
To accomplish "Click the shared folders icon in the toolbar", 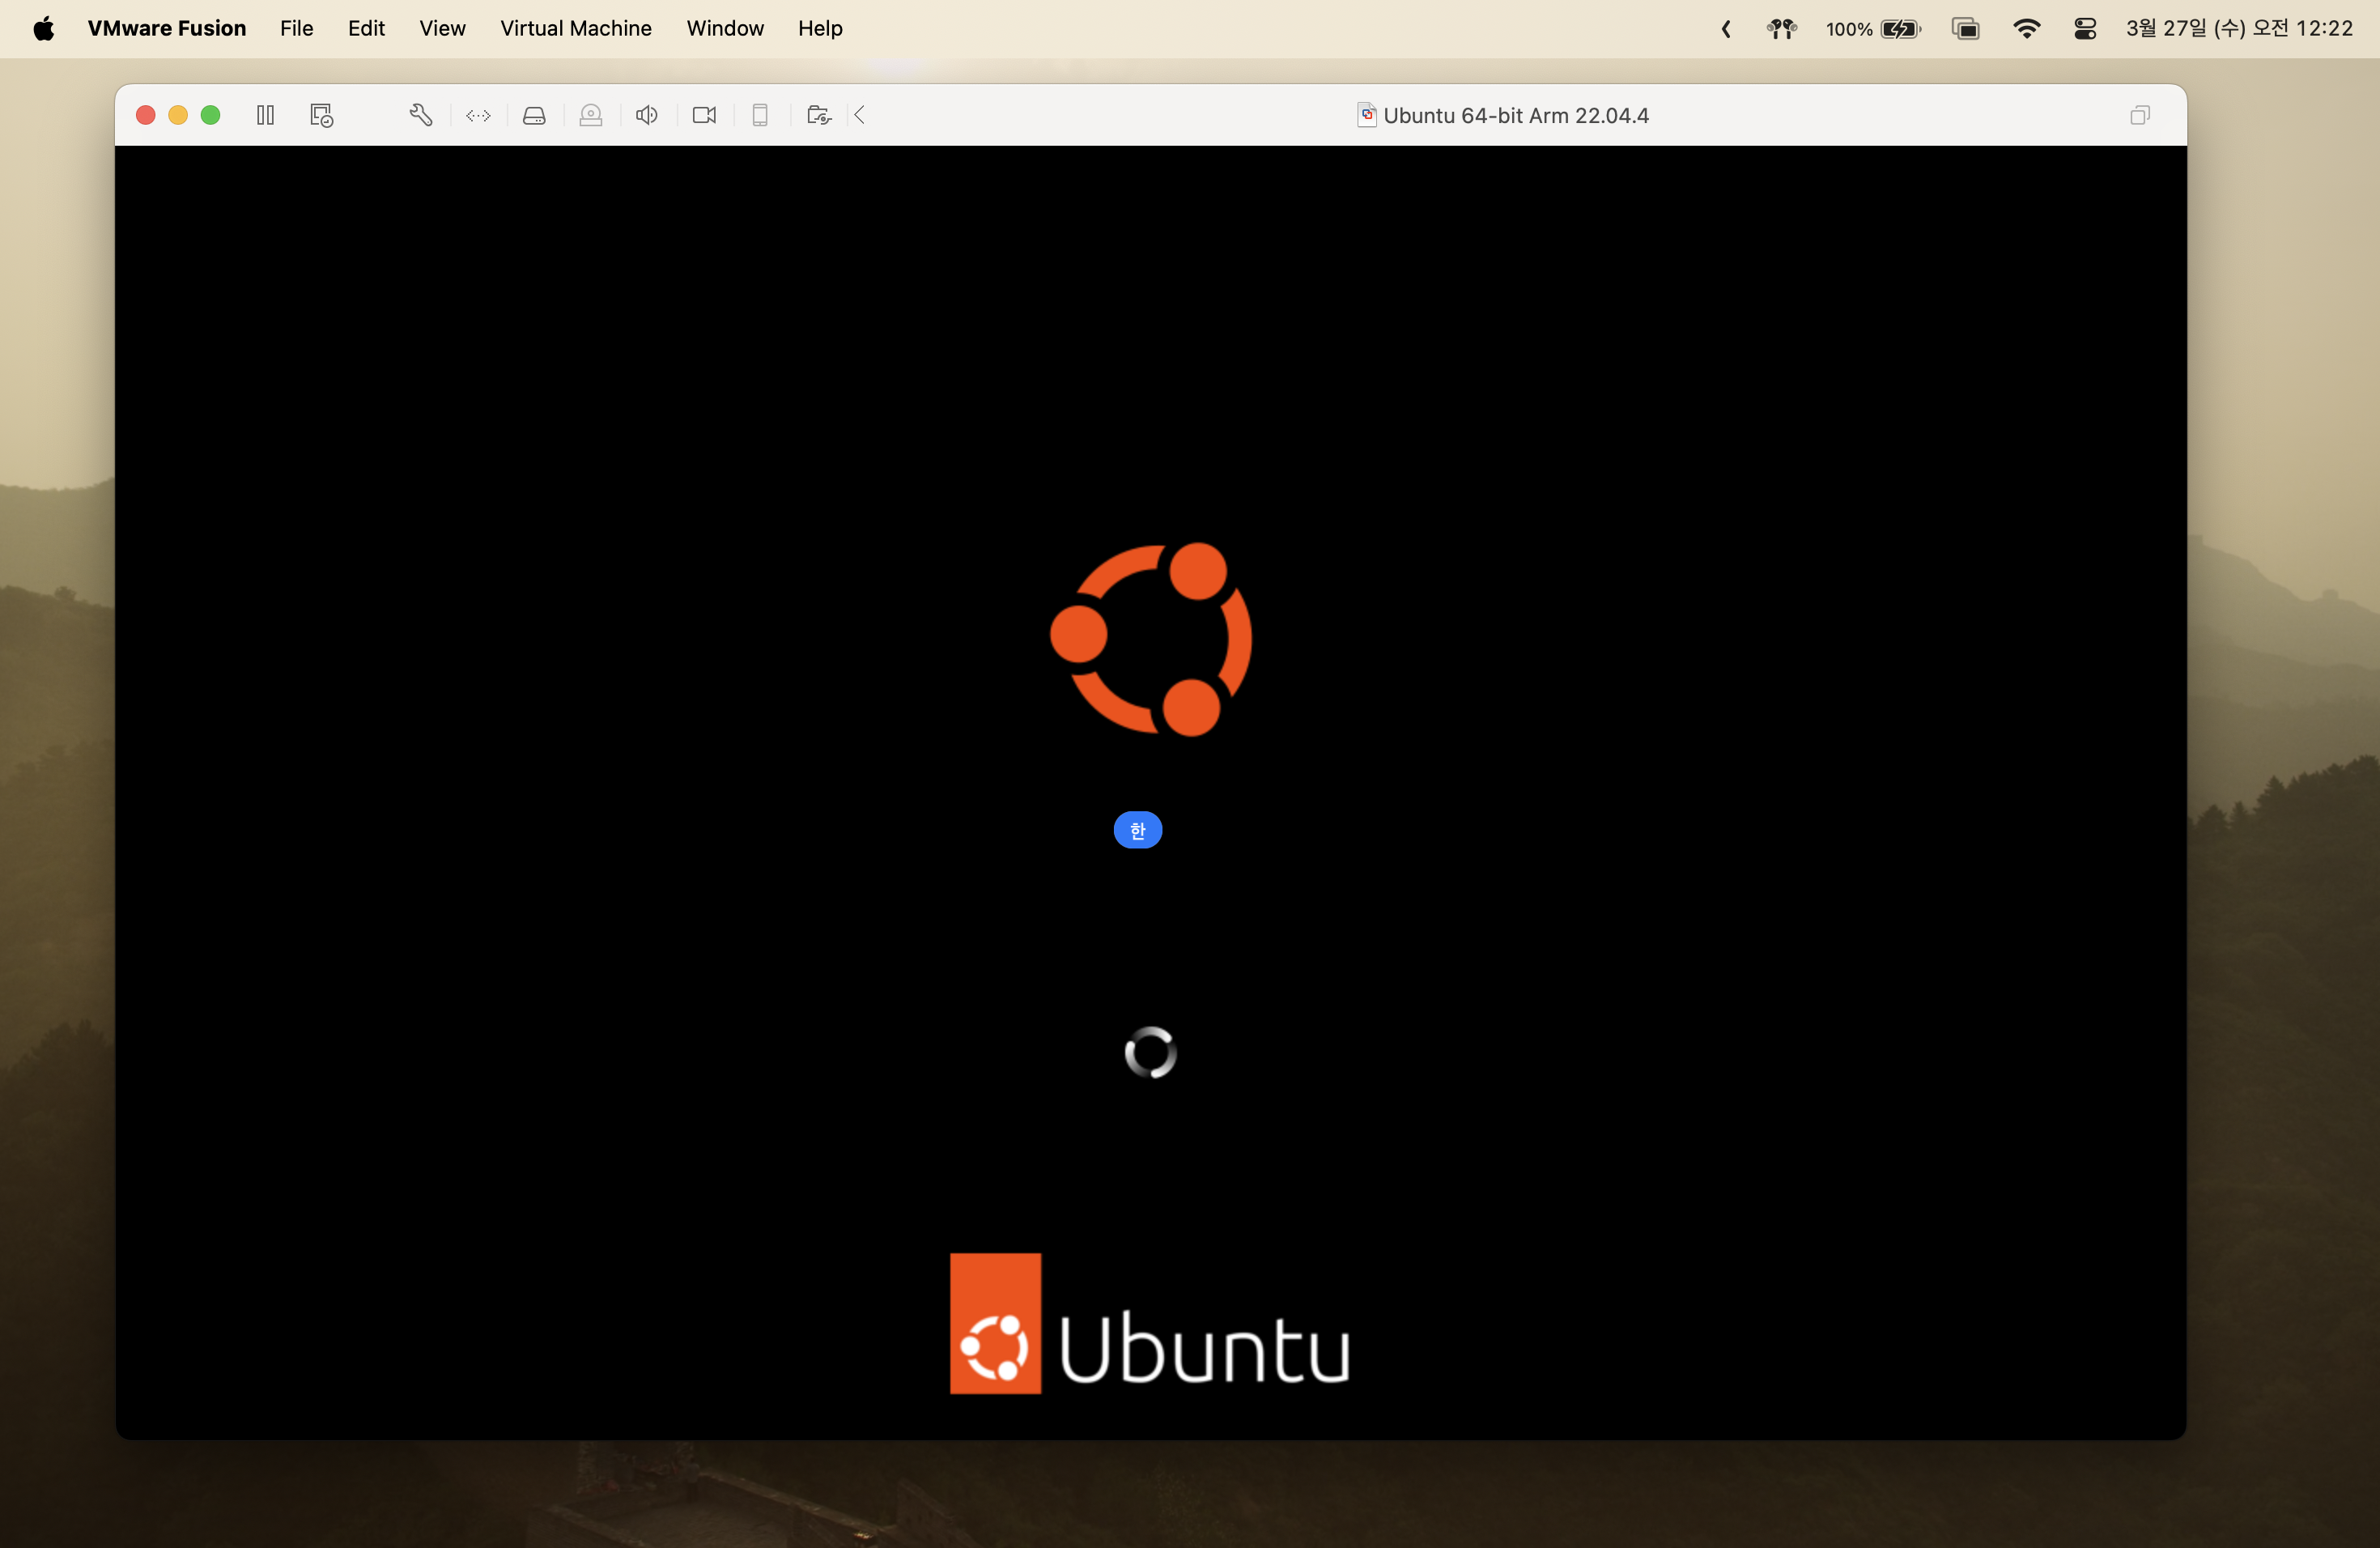I will coord(818,115).
